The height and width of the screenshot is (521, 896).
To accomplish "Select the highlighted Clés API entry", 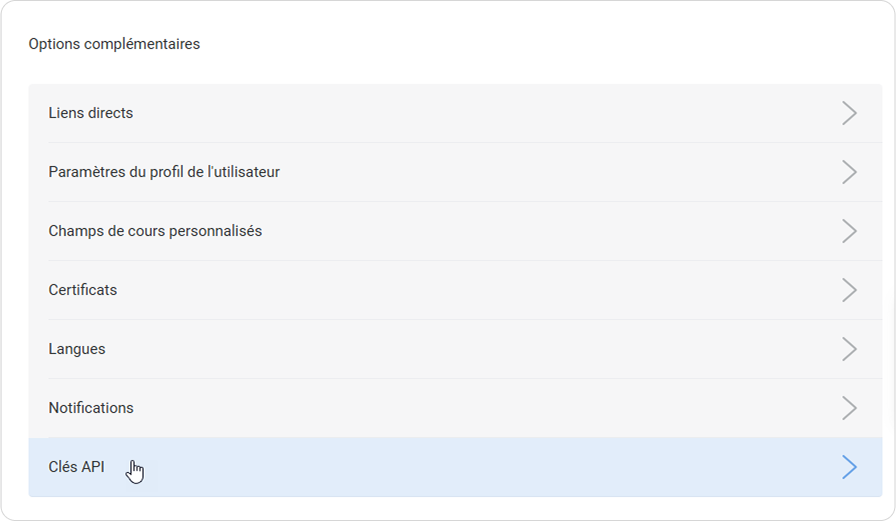I will pyautogui.click(x=76, y=467).
